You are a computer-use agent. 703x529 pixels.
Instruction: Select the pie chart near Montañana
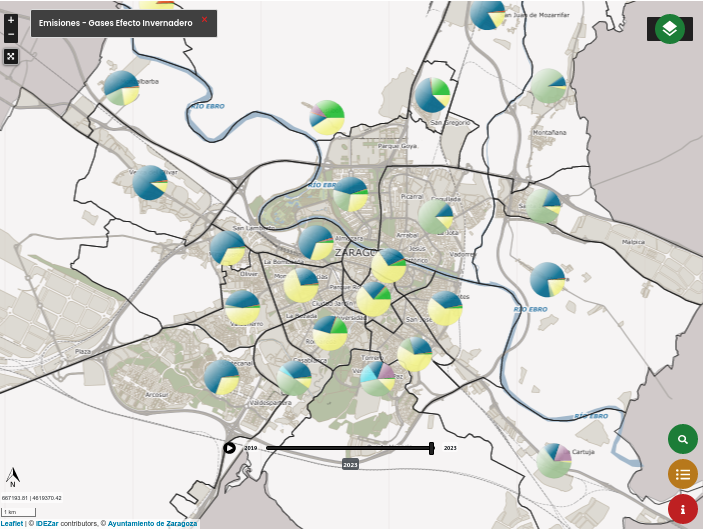(x=548, y=86)
